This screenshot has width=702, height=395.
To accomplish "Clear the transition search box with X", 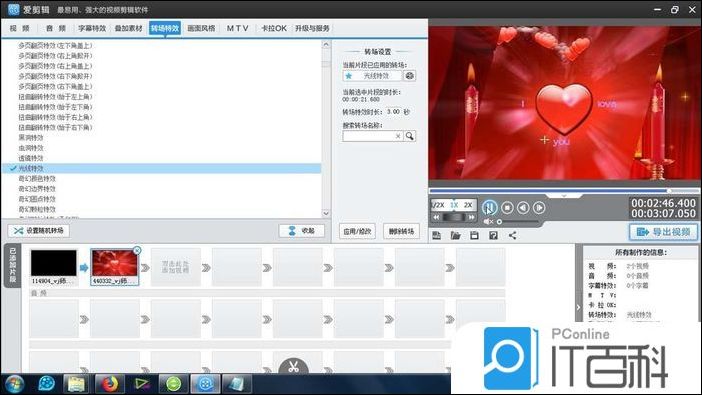I will (x=398, y=136).
